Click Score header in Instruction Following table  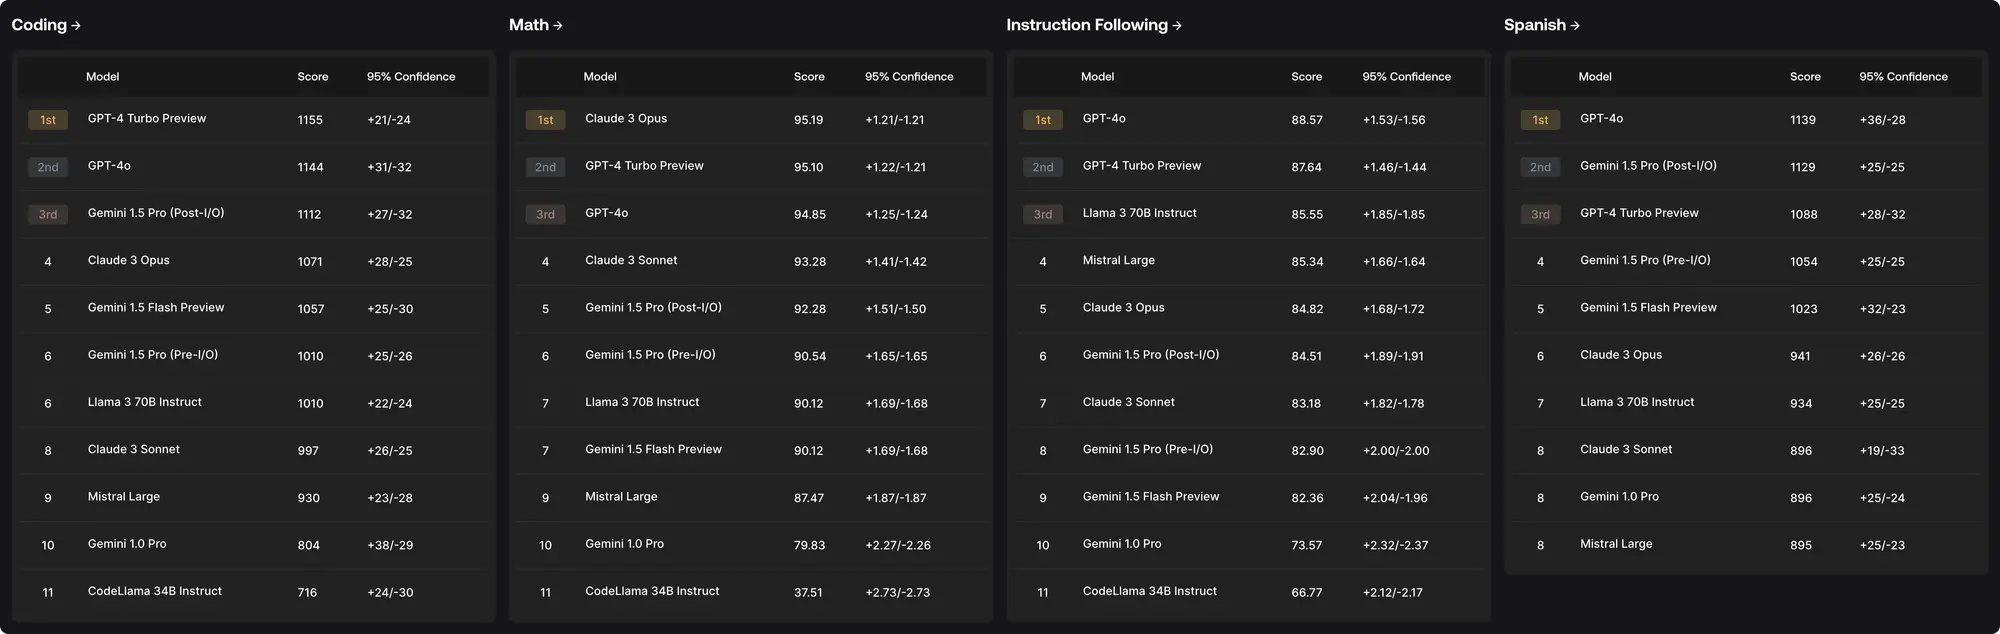pos(1306,77)
